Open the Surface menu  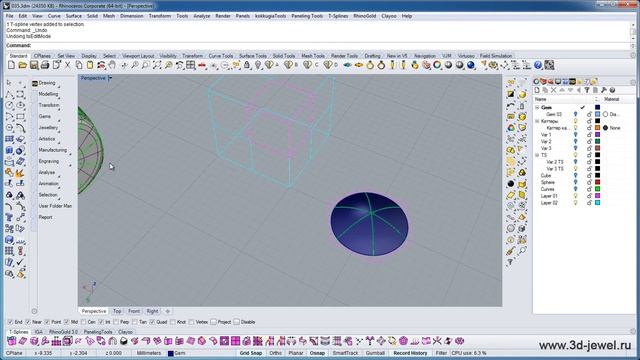point(73,16)
